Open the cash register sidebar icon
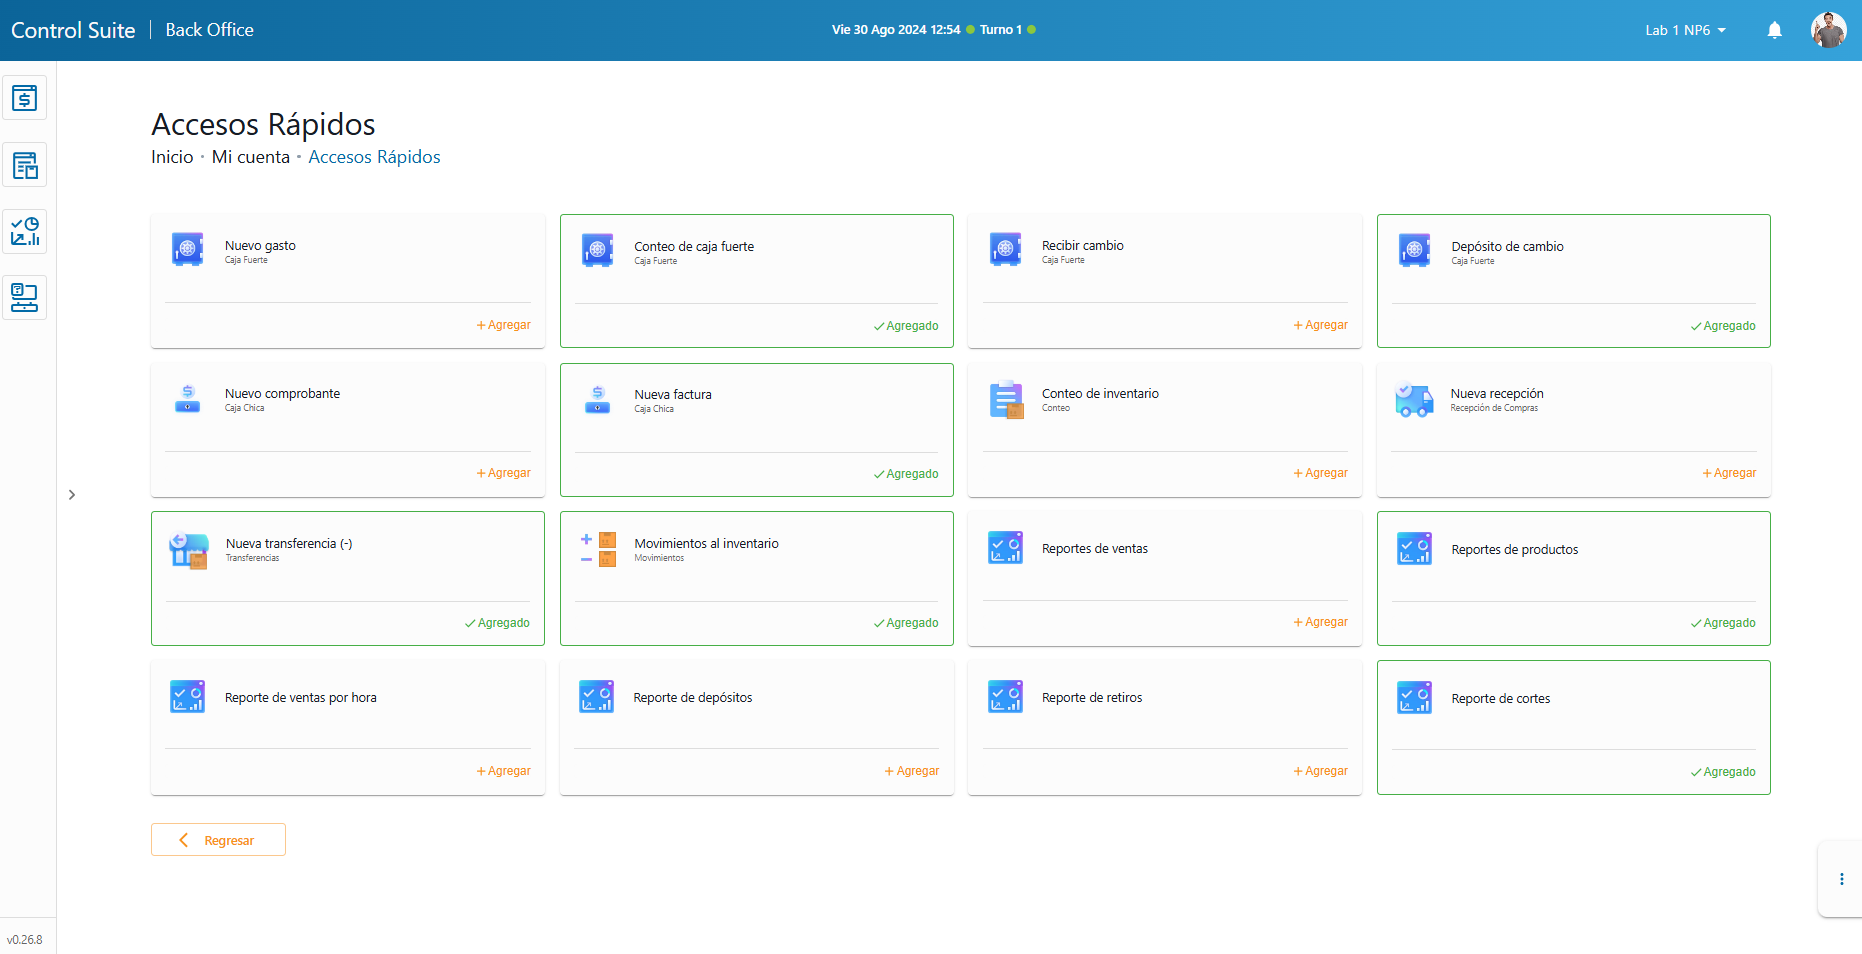This screenshot has width=1862, height=954. point(24,98)
